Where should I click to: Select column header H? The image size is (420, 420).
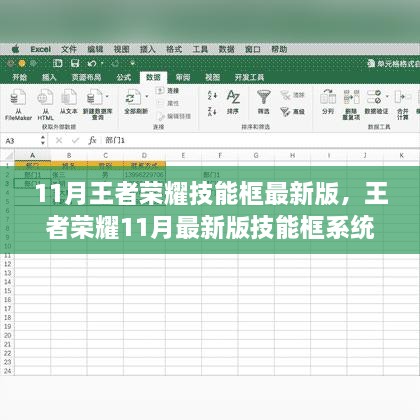(292, 155)
